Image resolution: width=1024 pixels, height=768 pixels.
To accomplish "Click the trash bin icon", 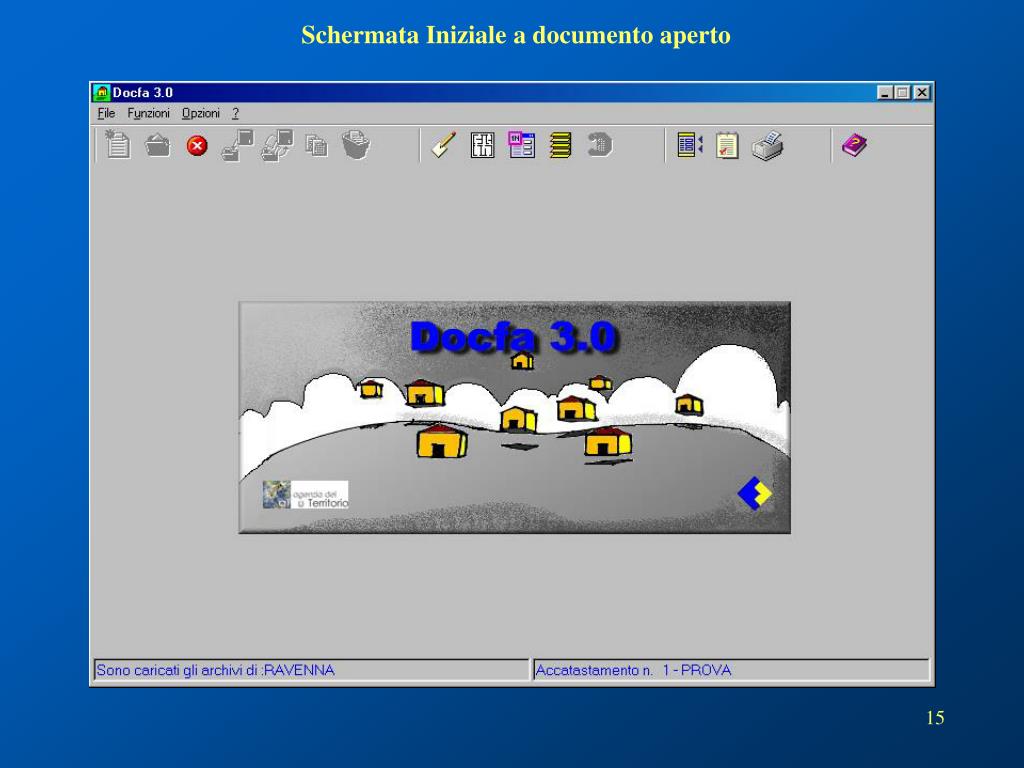I will pos(356,144).
